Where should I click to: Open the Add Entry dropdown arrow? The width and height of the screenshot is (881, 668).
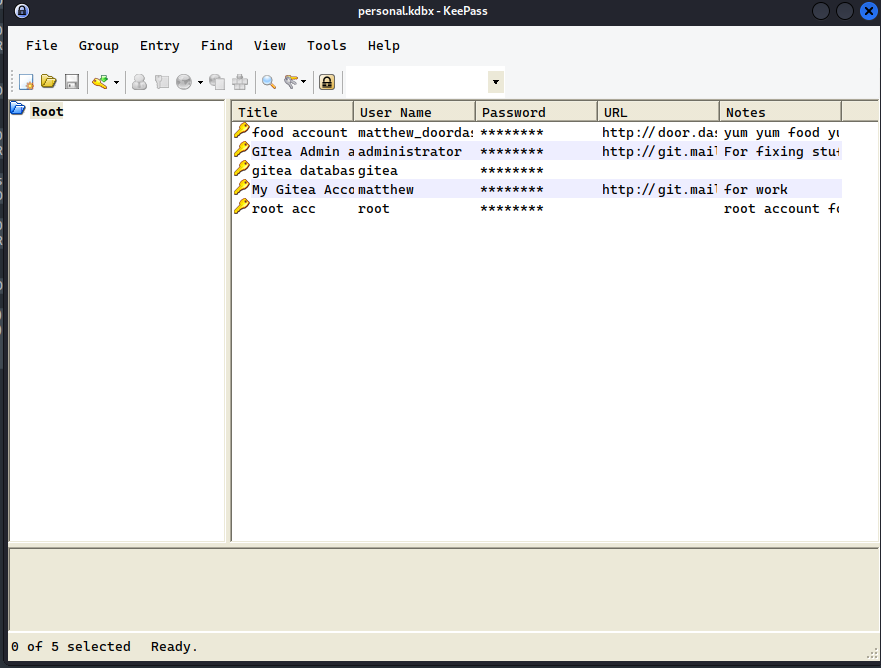coord(116,83)
